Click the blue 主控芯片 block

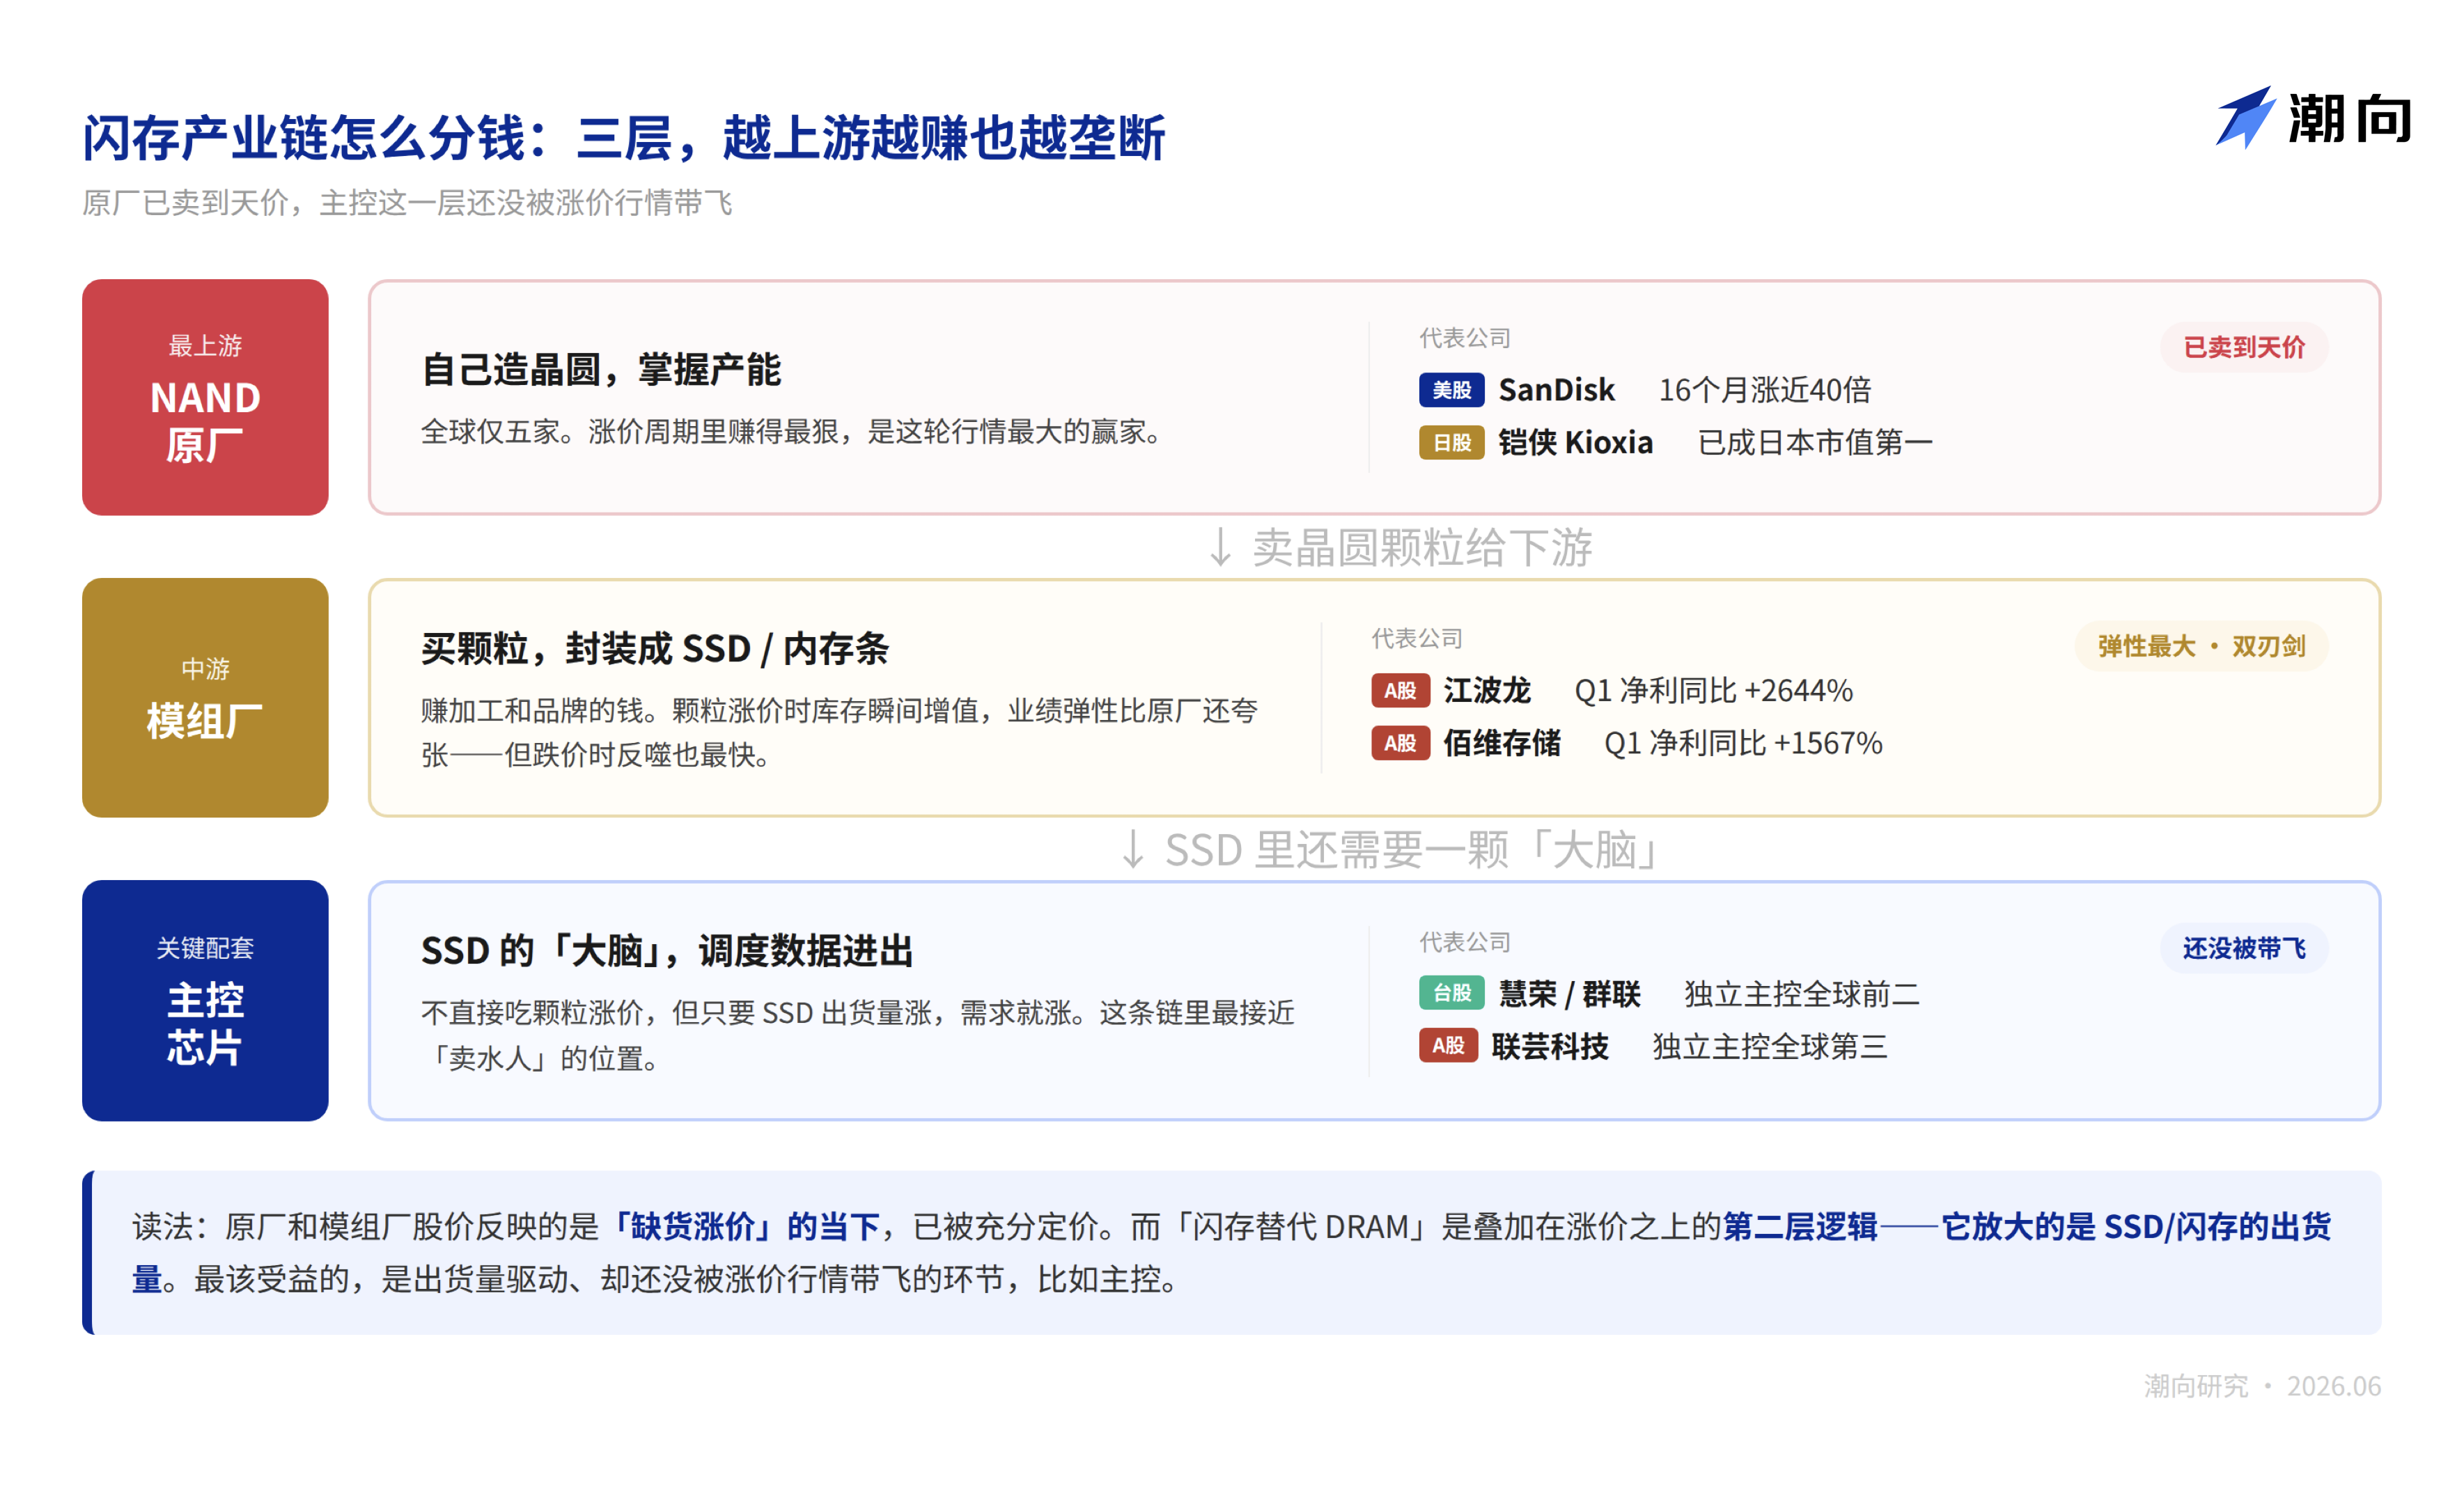(x=205, y=1000)
